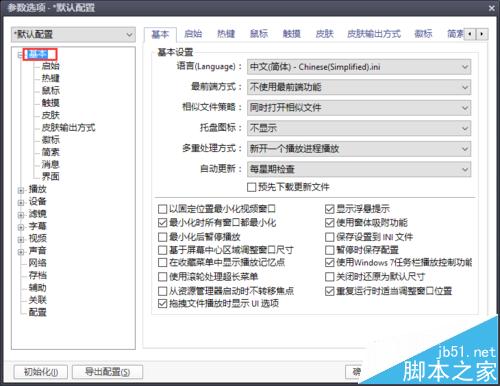Collapse the 基本 tree node
Screen dimensions: 500x386
(21, 55)
